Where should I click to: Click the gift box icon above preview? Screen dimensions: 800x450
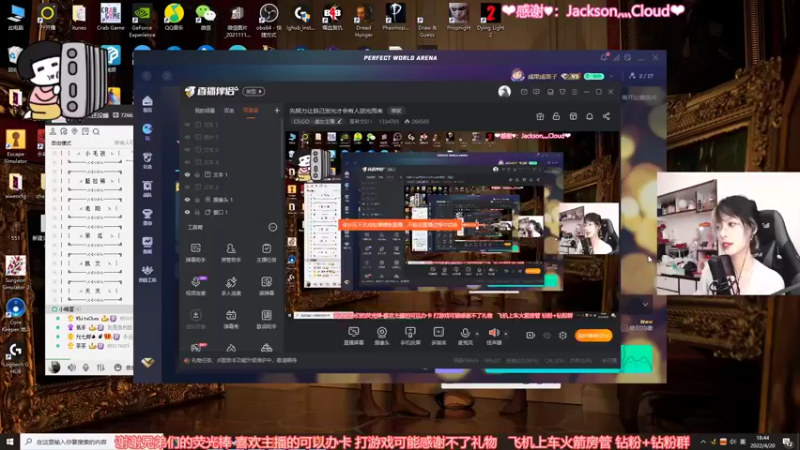[x=540, y=116]
